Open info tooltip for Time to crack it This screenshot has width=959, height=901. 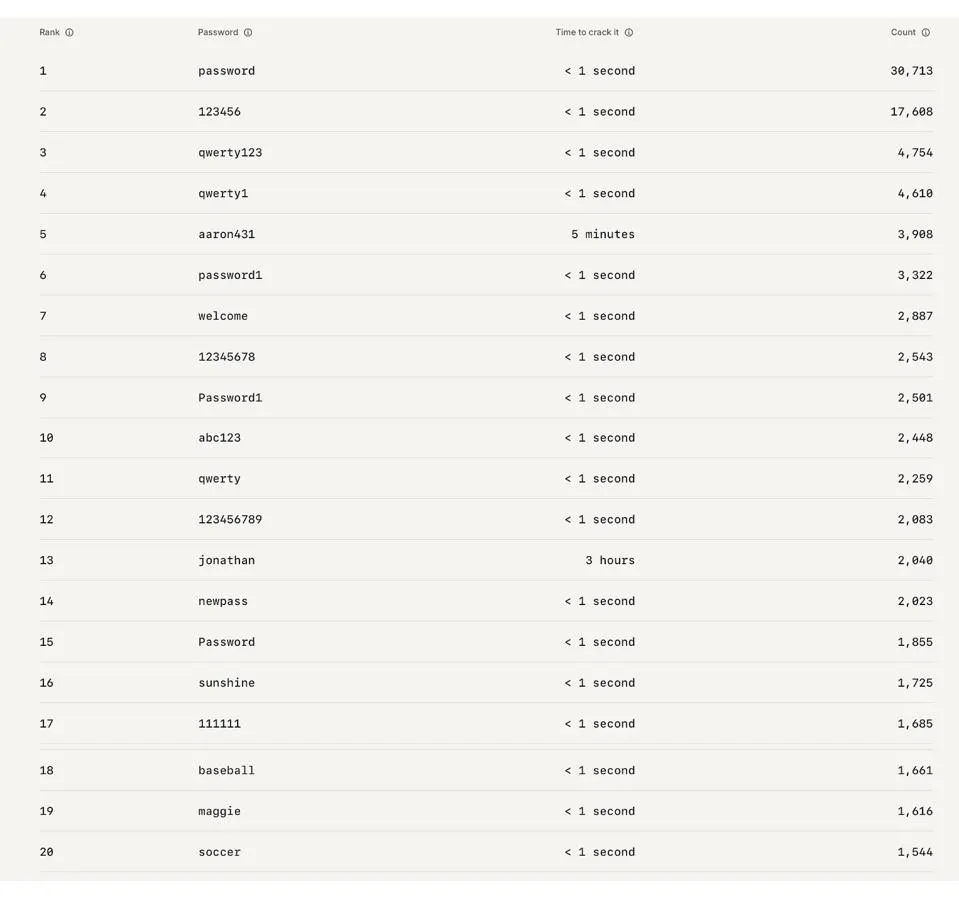pyautogui.click(x=629, y=33)
